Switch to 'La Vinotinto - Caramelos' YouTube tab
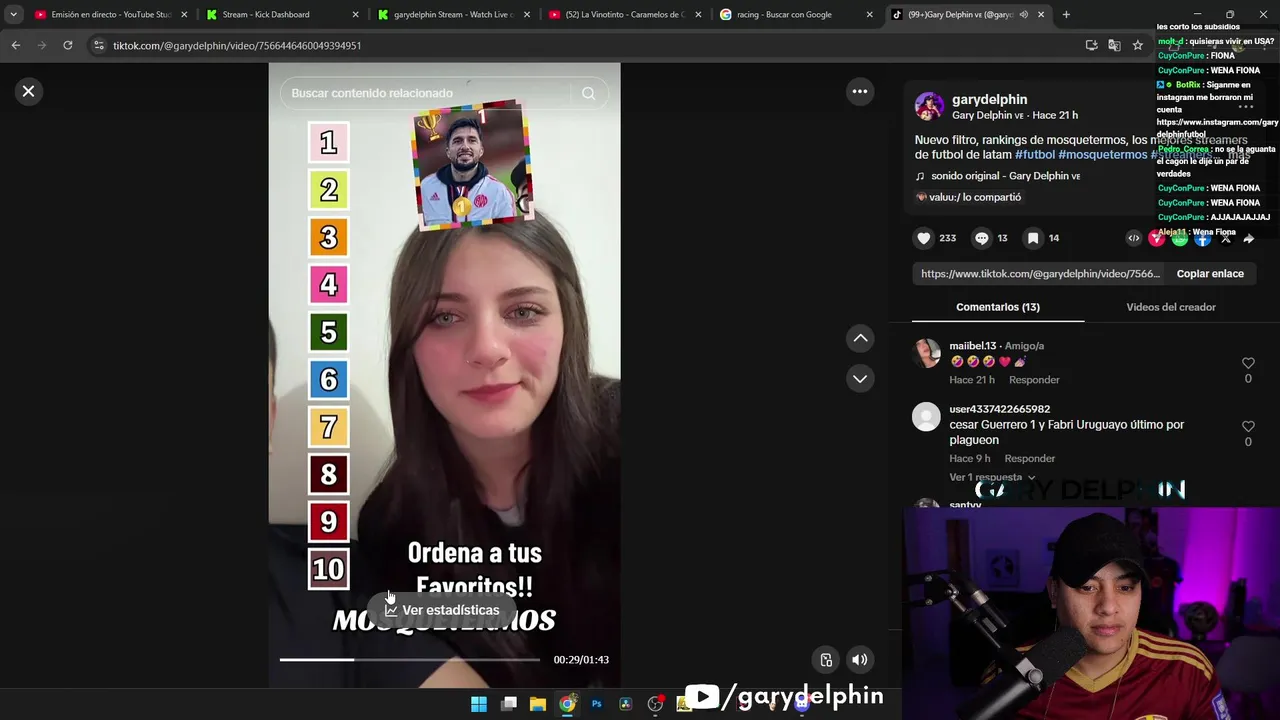The width and height of the screenshot is (1280, 720). pyautogui.click(x=624, y=15)
